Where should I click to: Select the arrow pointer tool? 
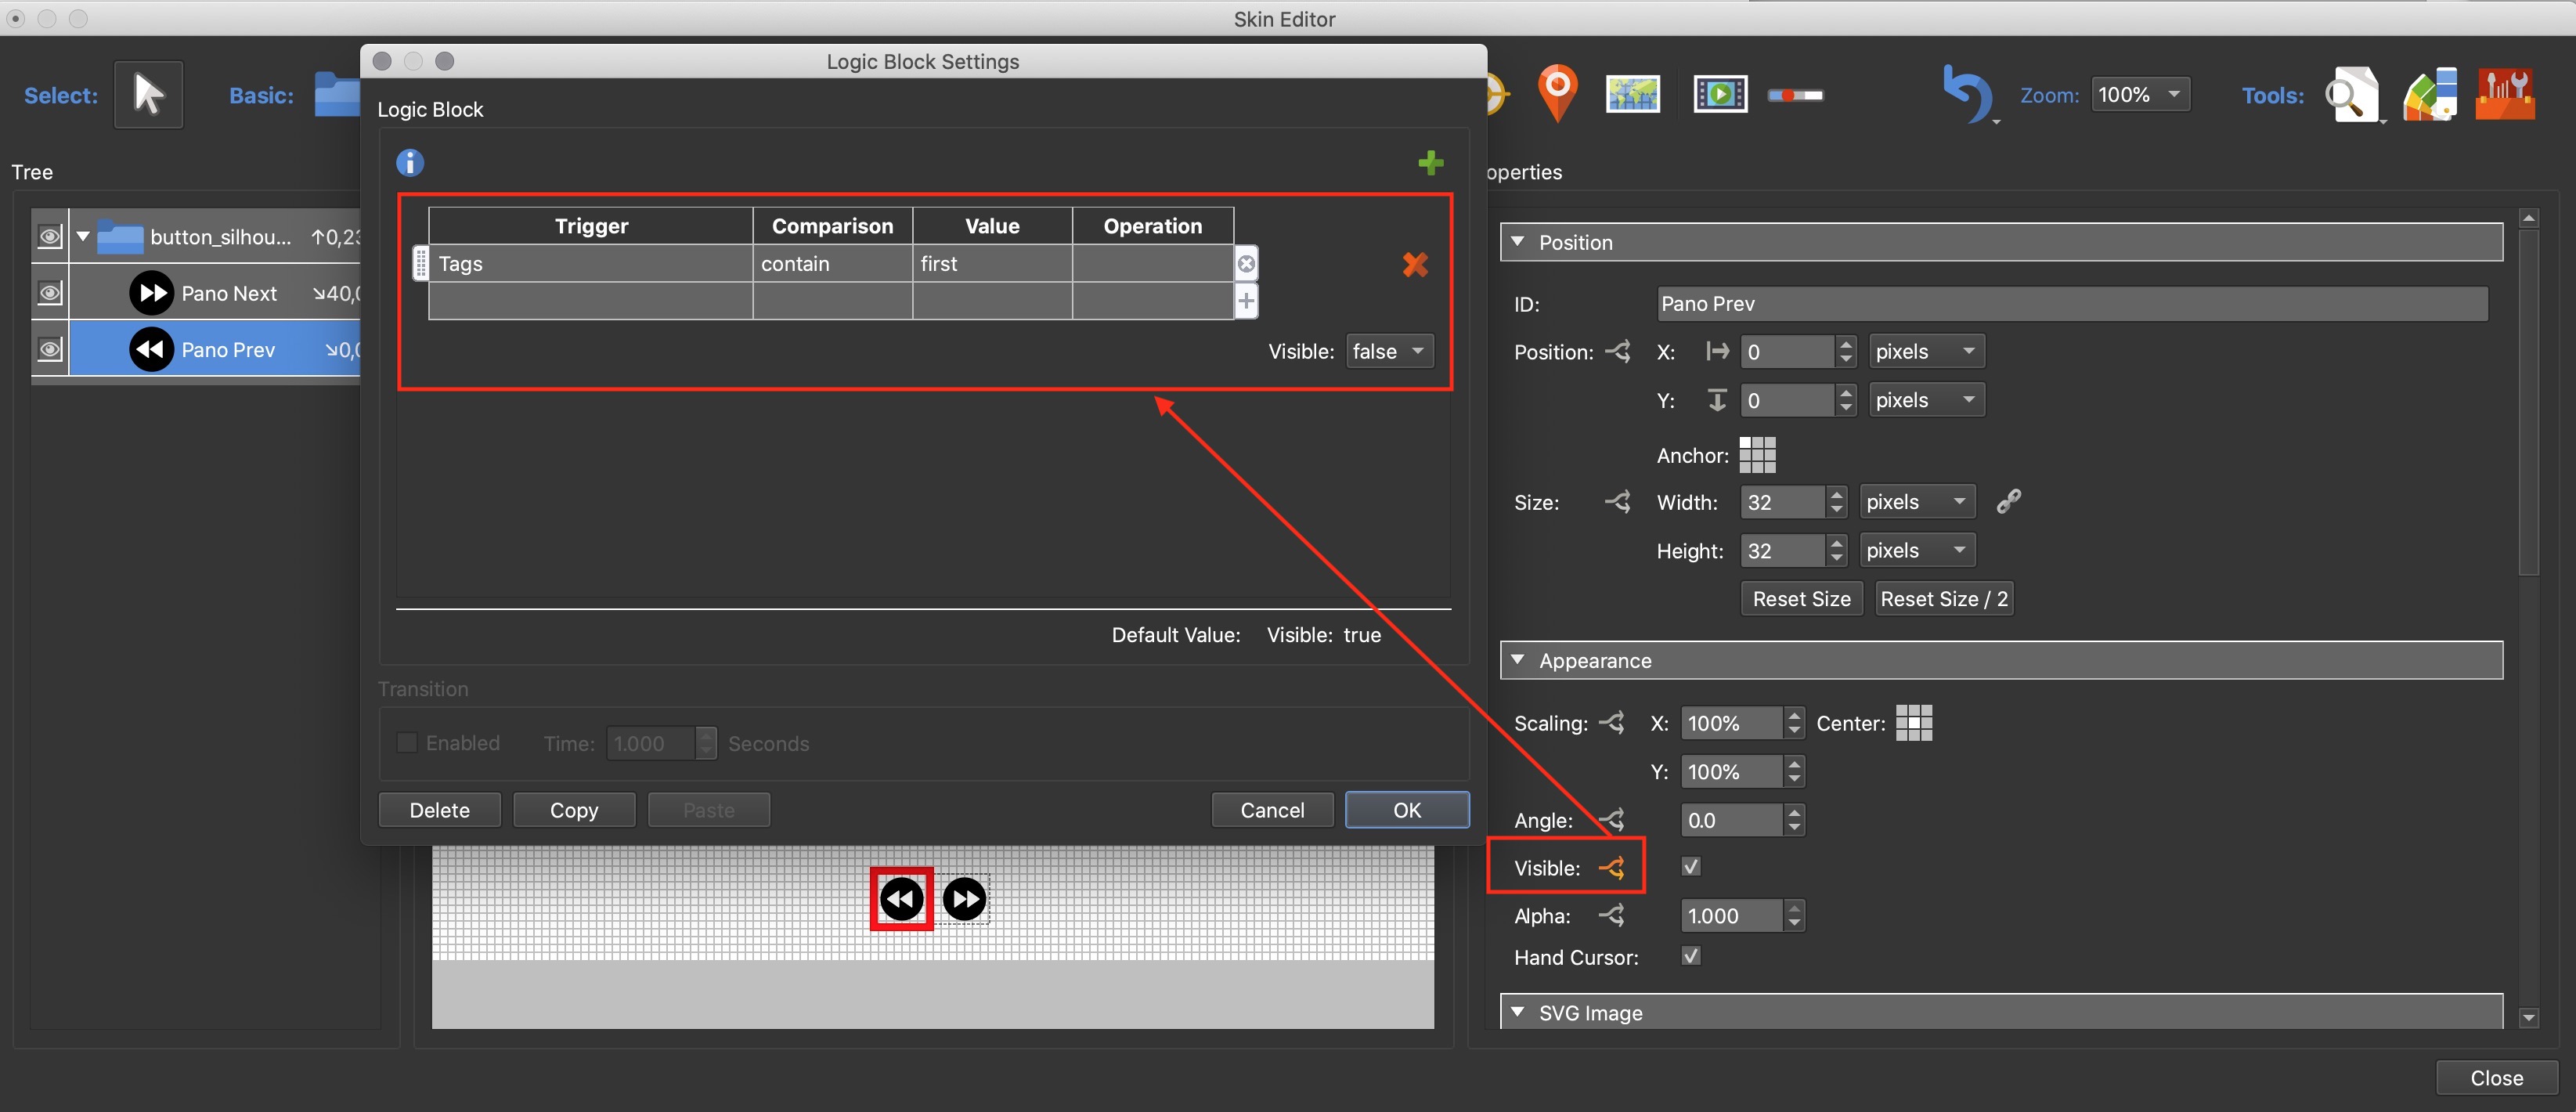[148, 95]
